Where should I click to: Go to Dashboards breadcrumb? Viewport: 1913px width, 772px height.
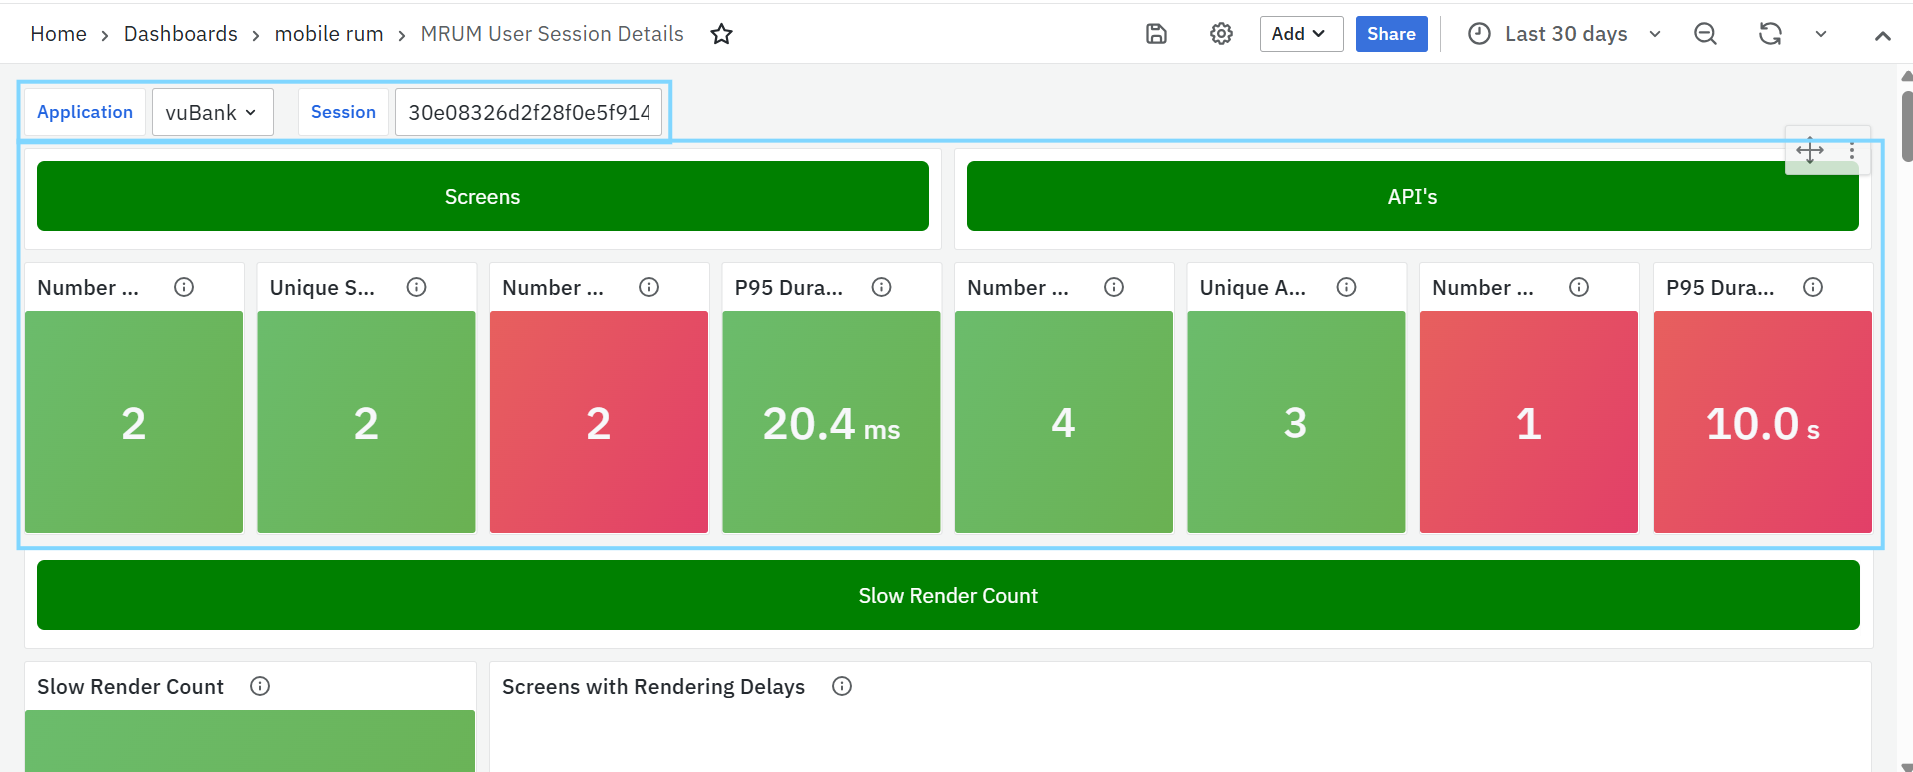pos(180,34)
